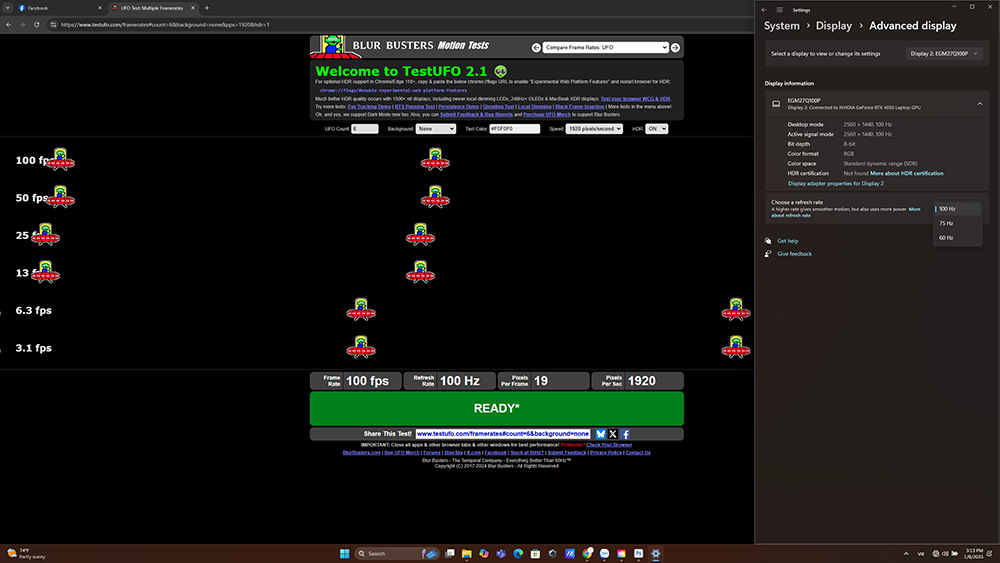Open the weather widget on taskbar
1000x563 pixels.
pyautogui.click(x=26, y=553)
